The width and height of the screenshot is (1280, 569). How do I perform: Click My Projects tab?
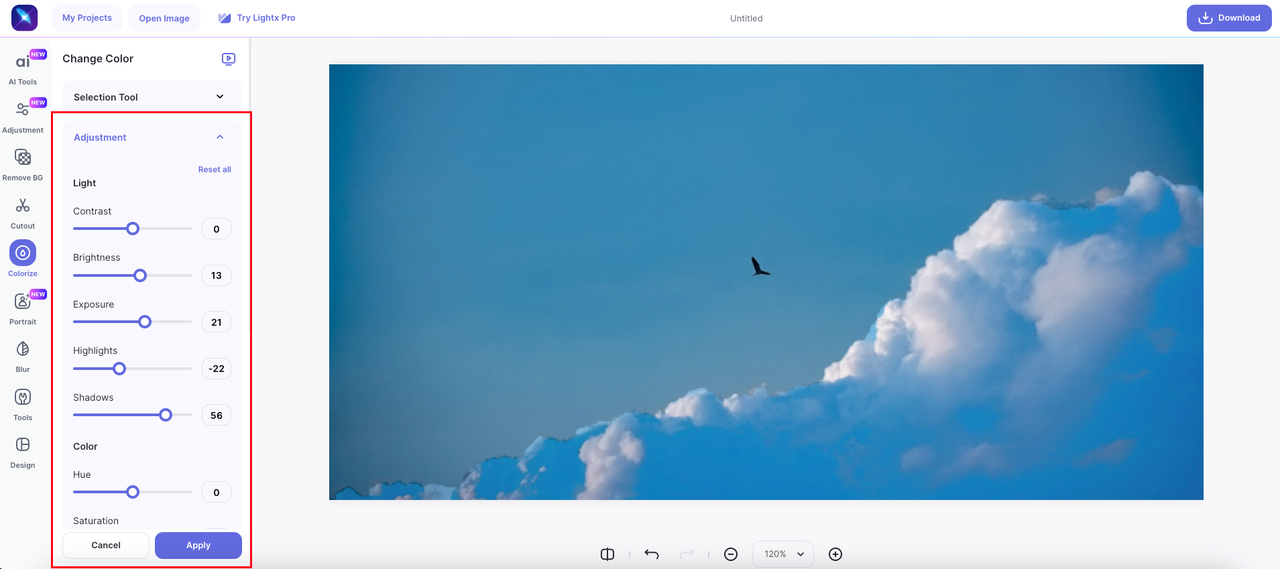pos(87,18)
